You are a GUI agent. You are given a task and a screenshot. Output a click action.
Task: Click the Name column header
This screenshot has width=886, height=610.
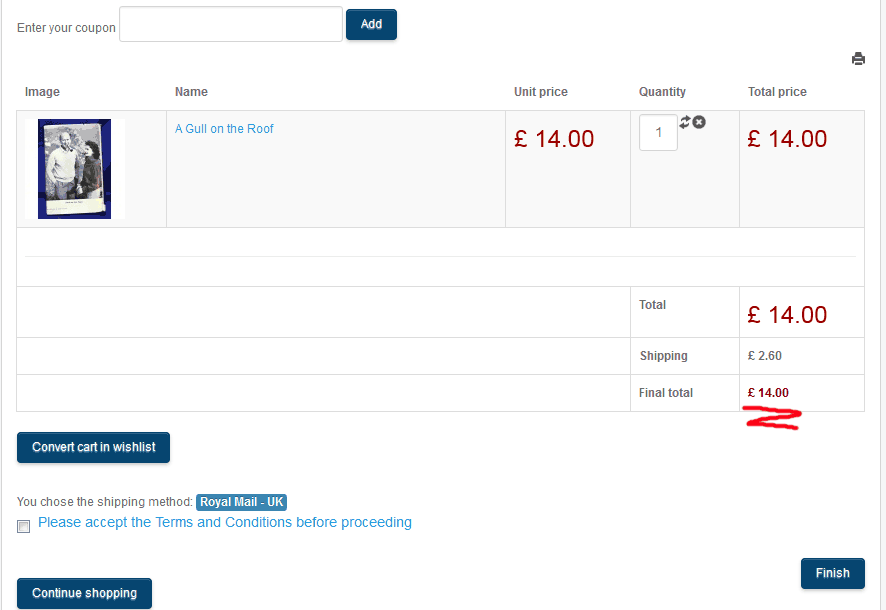coord(191,92)
